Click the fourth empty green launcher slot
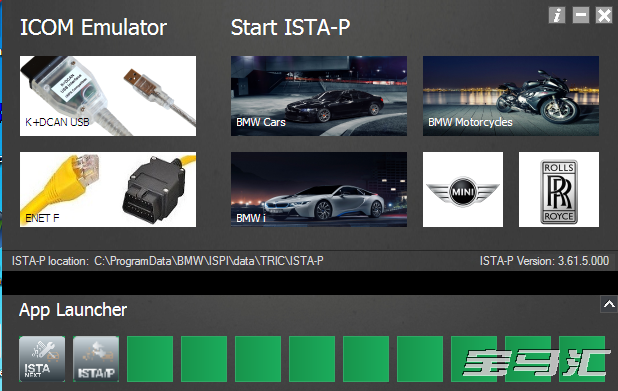 [x=312, y=359]
